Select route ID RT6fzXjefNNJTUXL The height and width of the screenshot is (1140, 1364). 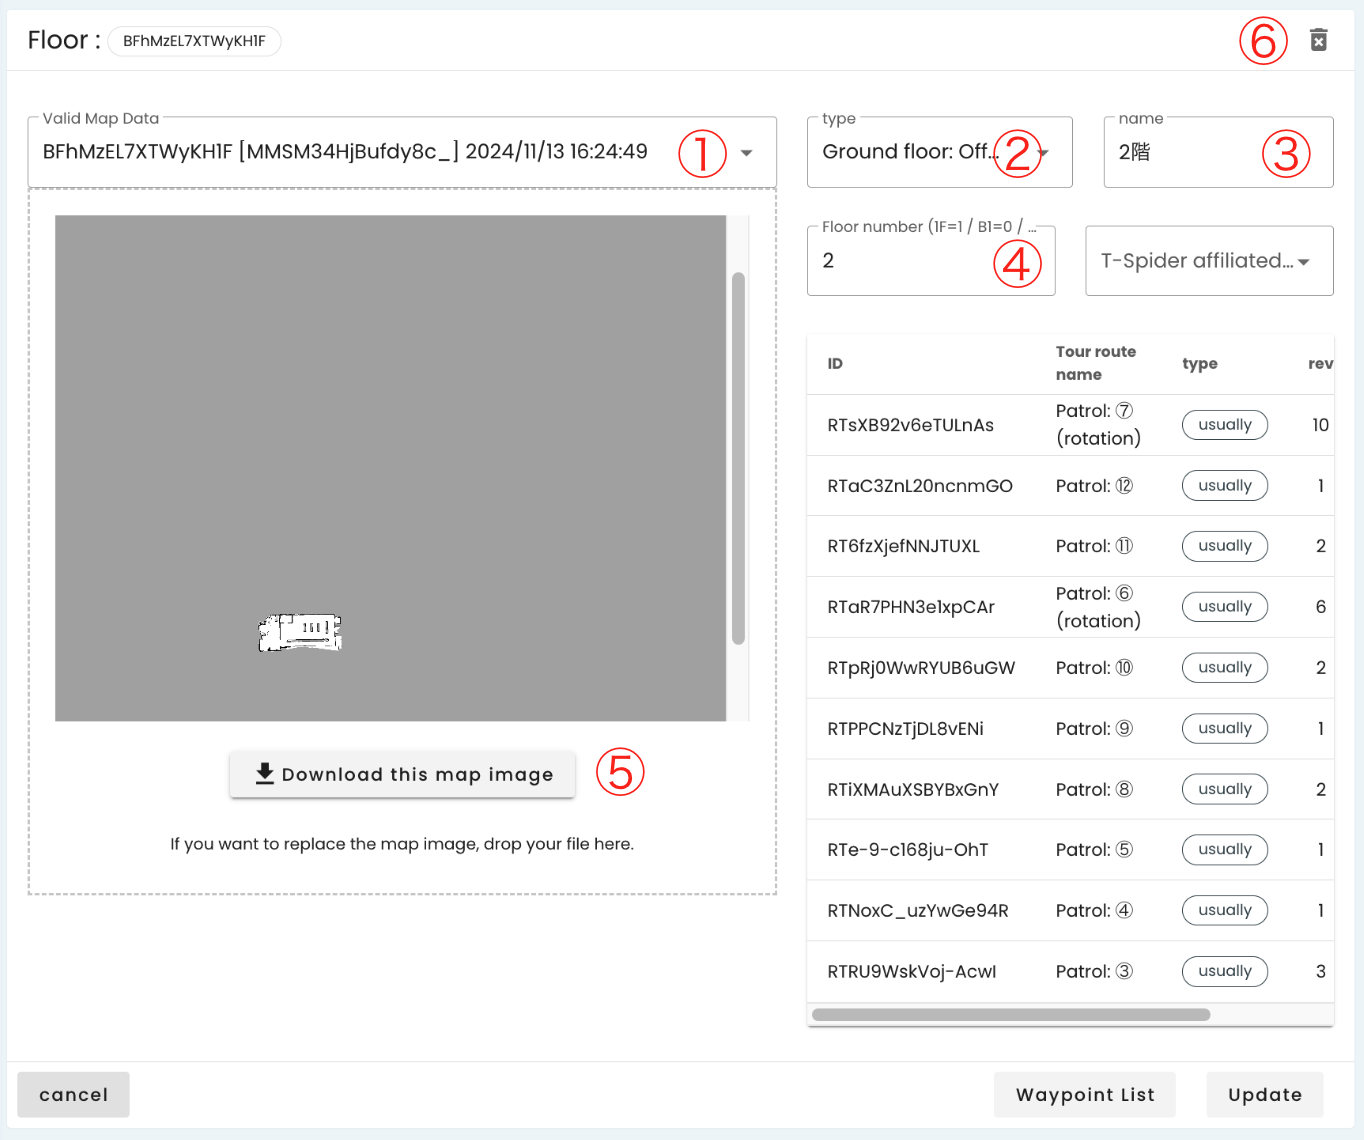coord(904,546)
